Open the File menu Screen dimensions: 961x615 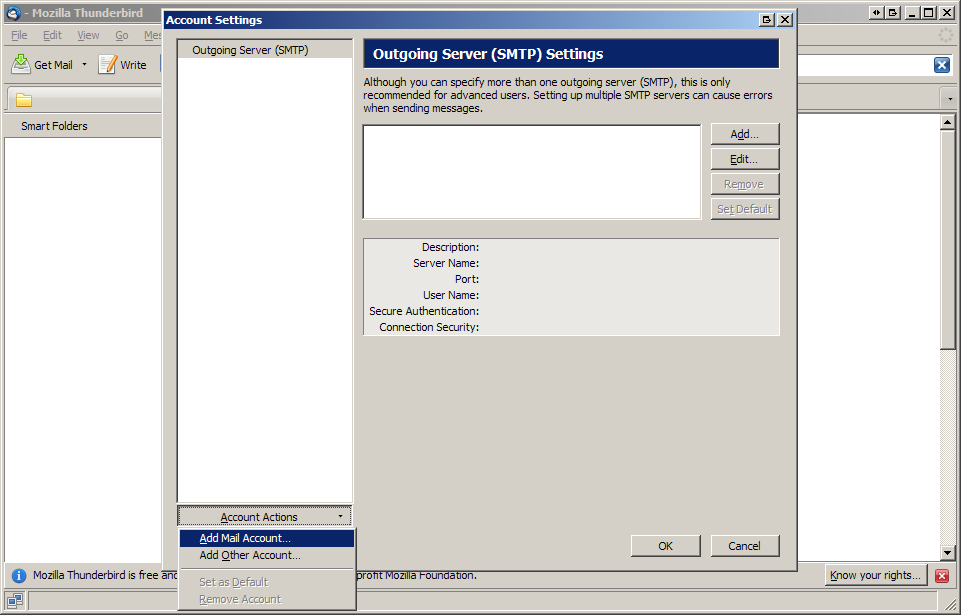pyautogui.click(x=19, y=35)
